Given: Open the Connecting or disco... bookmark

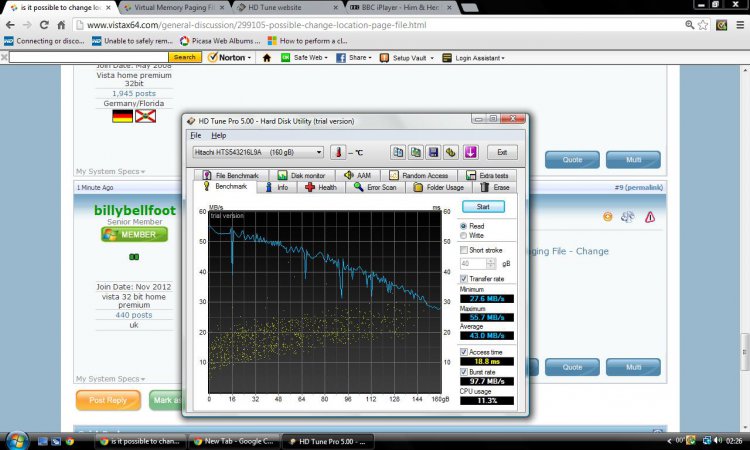Looking at the screenshot, I should pyautogui.click(x=44, y=41).
